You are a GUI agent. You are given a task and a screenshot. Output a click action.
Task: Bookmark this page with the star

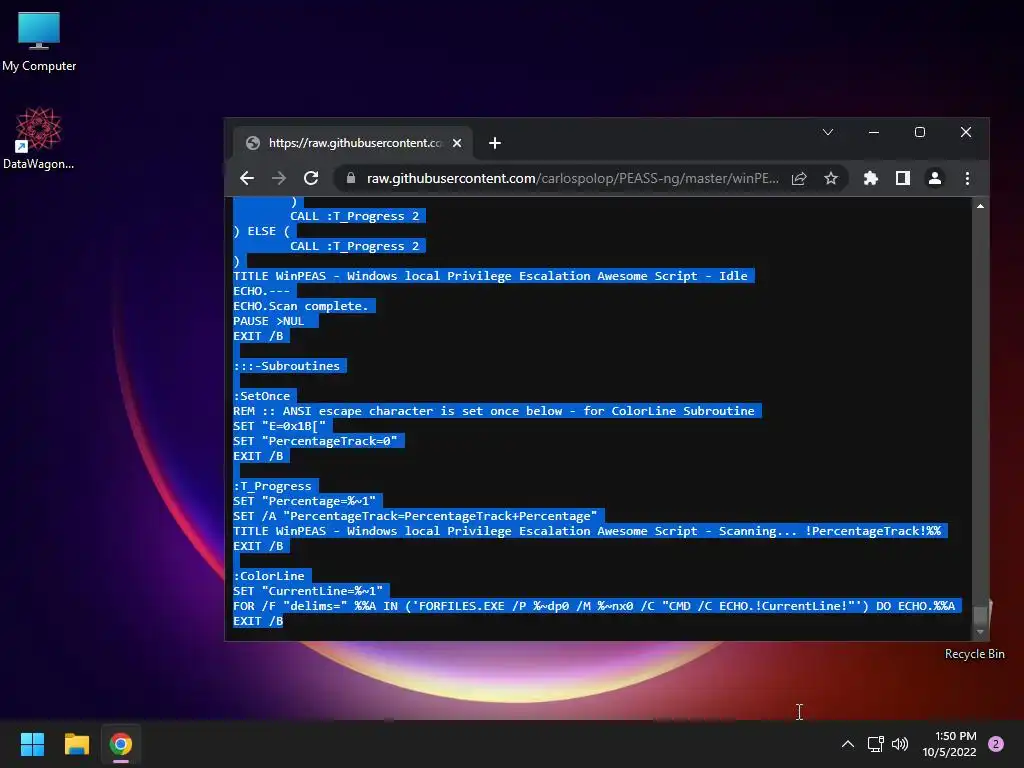pos(831,178)
